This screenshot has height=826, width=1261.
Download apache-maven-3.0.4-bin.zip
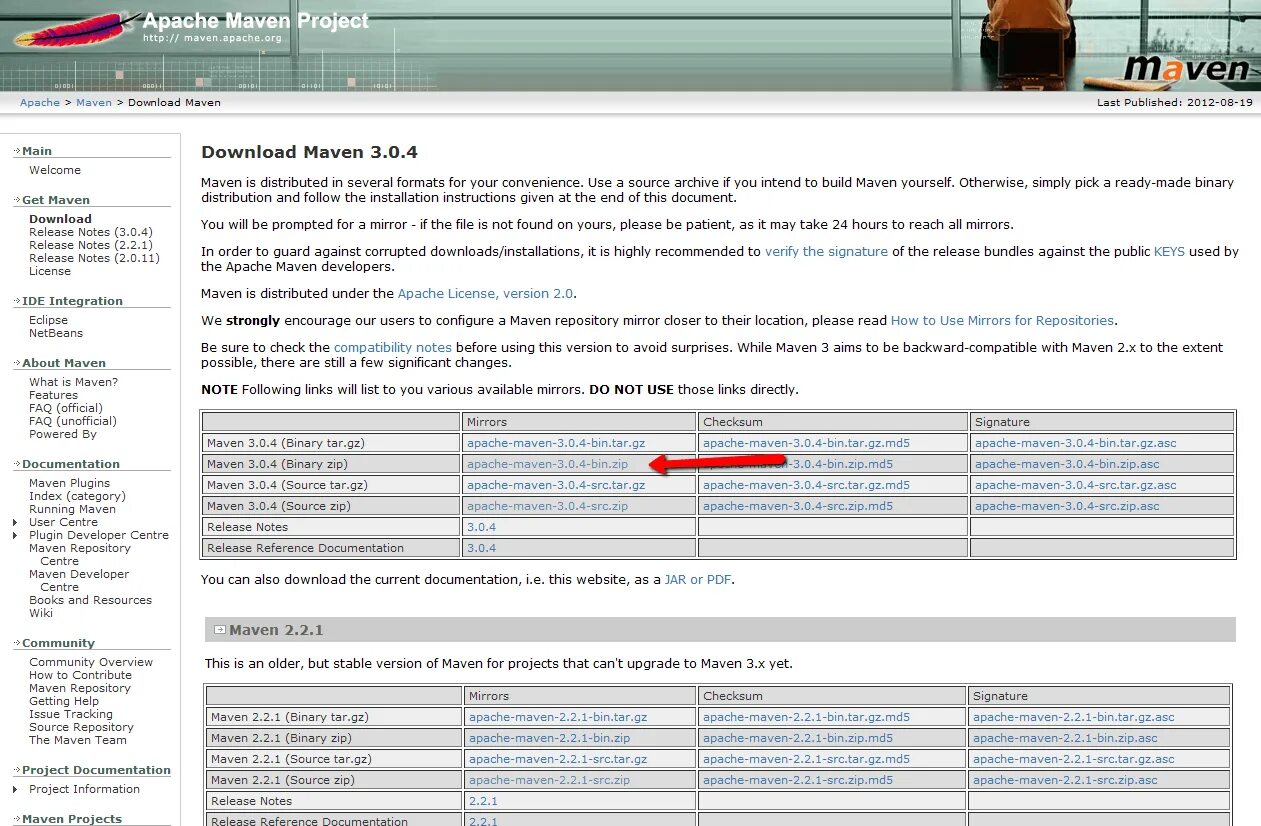point(547,464)
